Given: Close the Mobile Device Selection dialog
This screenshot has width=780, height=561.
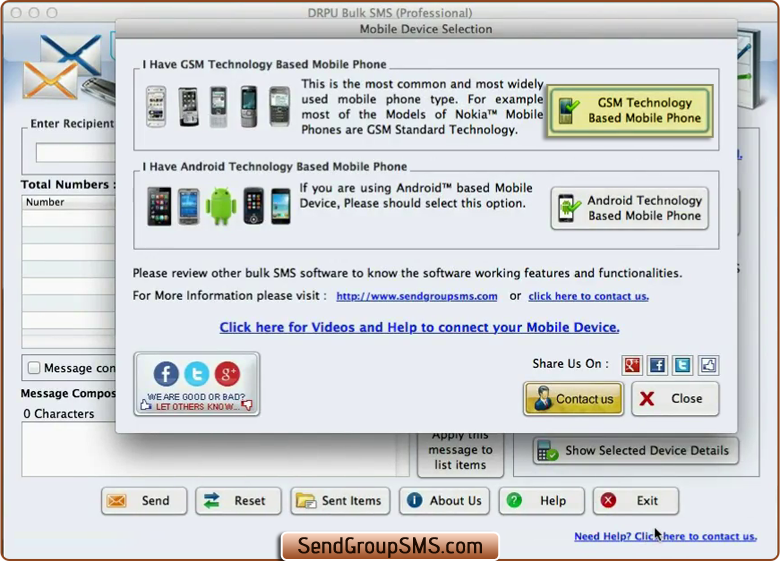Looking at the screenshot, I should pos(675,398).
